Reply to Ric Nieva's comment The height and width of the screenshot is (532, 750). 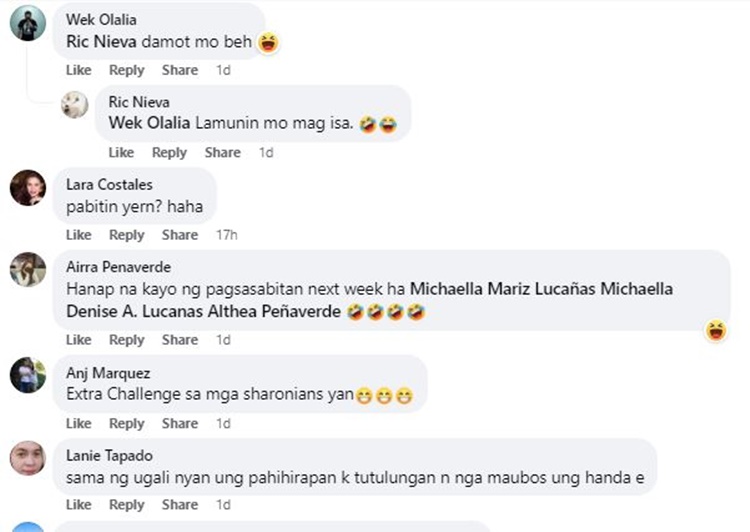pos(169,153)
